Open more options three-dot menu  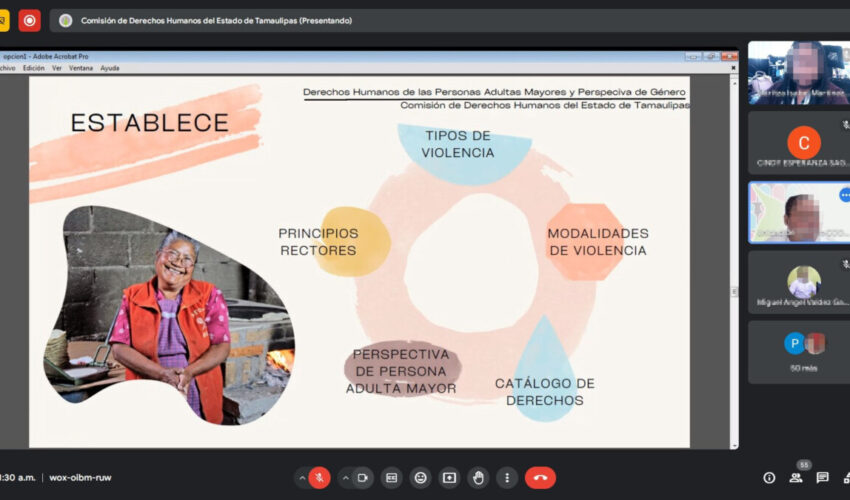[507, 478]
